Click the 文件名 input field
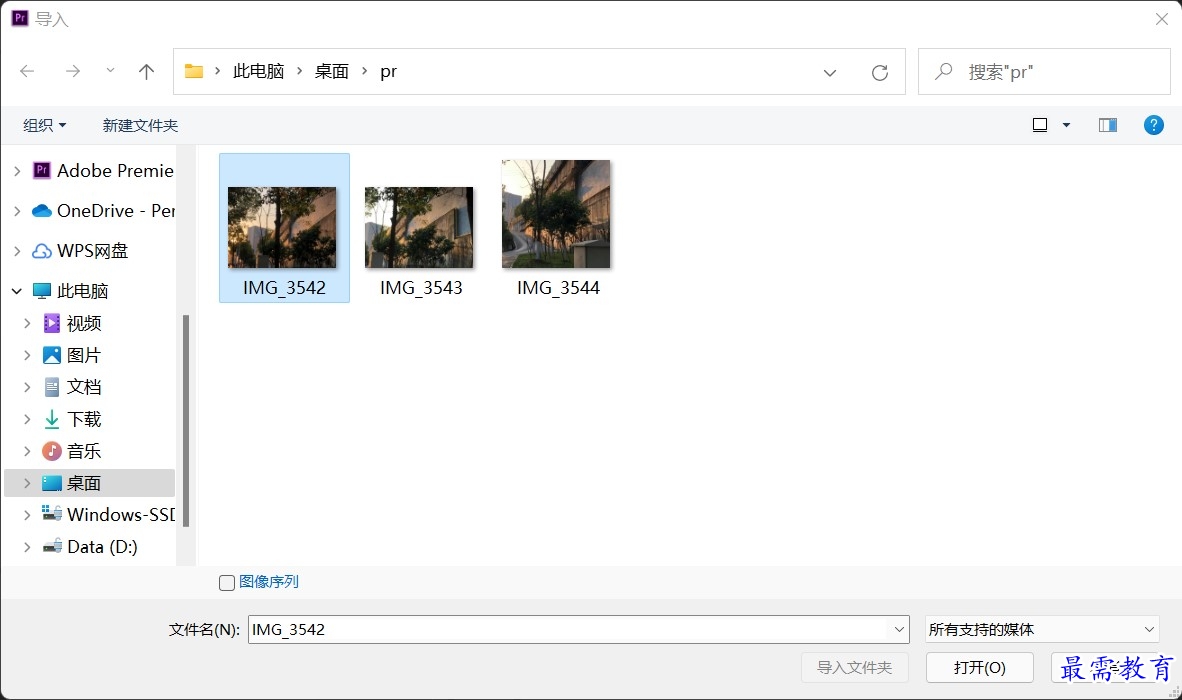1182x700 pixels. click(x=569, y=629)
